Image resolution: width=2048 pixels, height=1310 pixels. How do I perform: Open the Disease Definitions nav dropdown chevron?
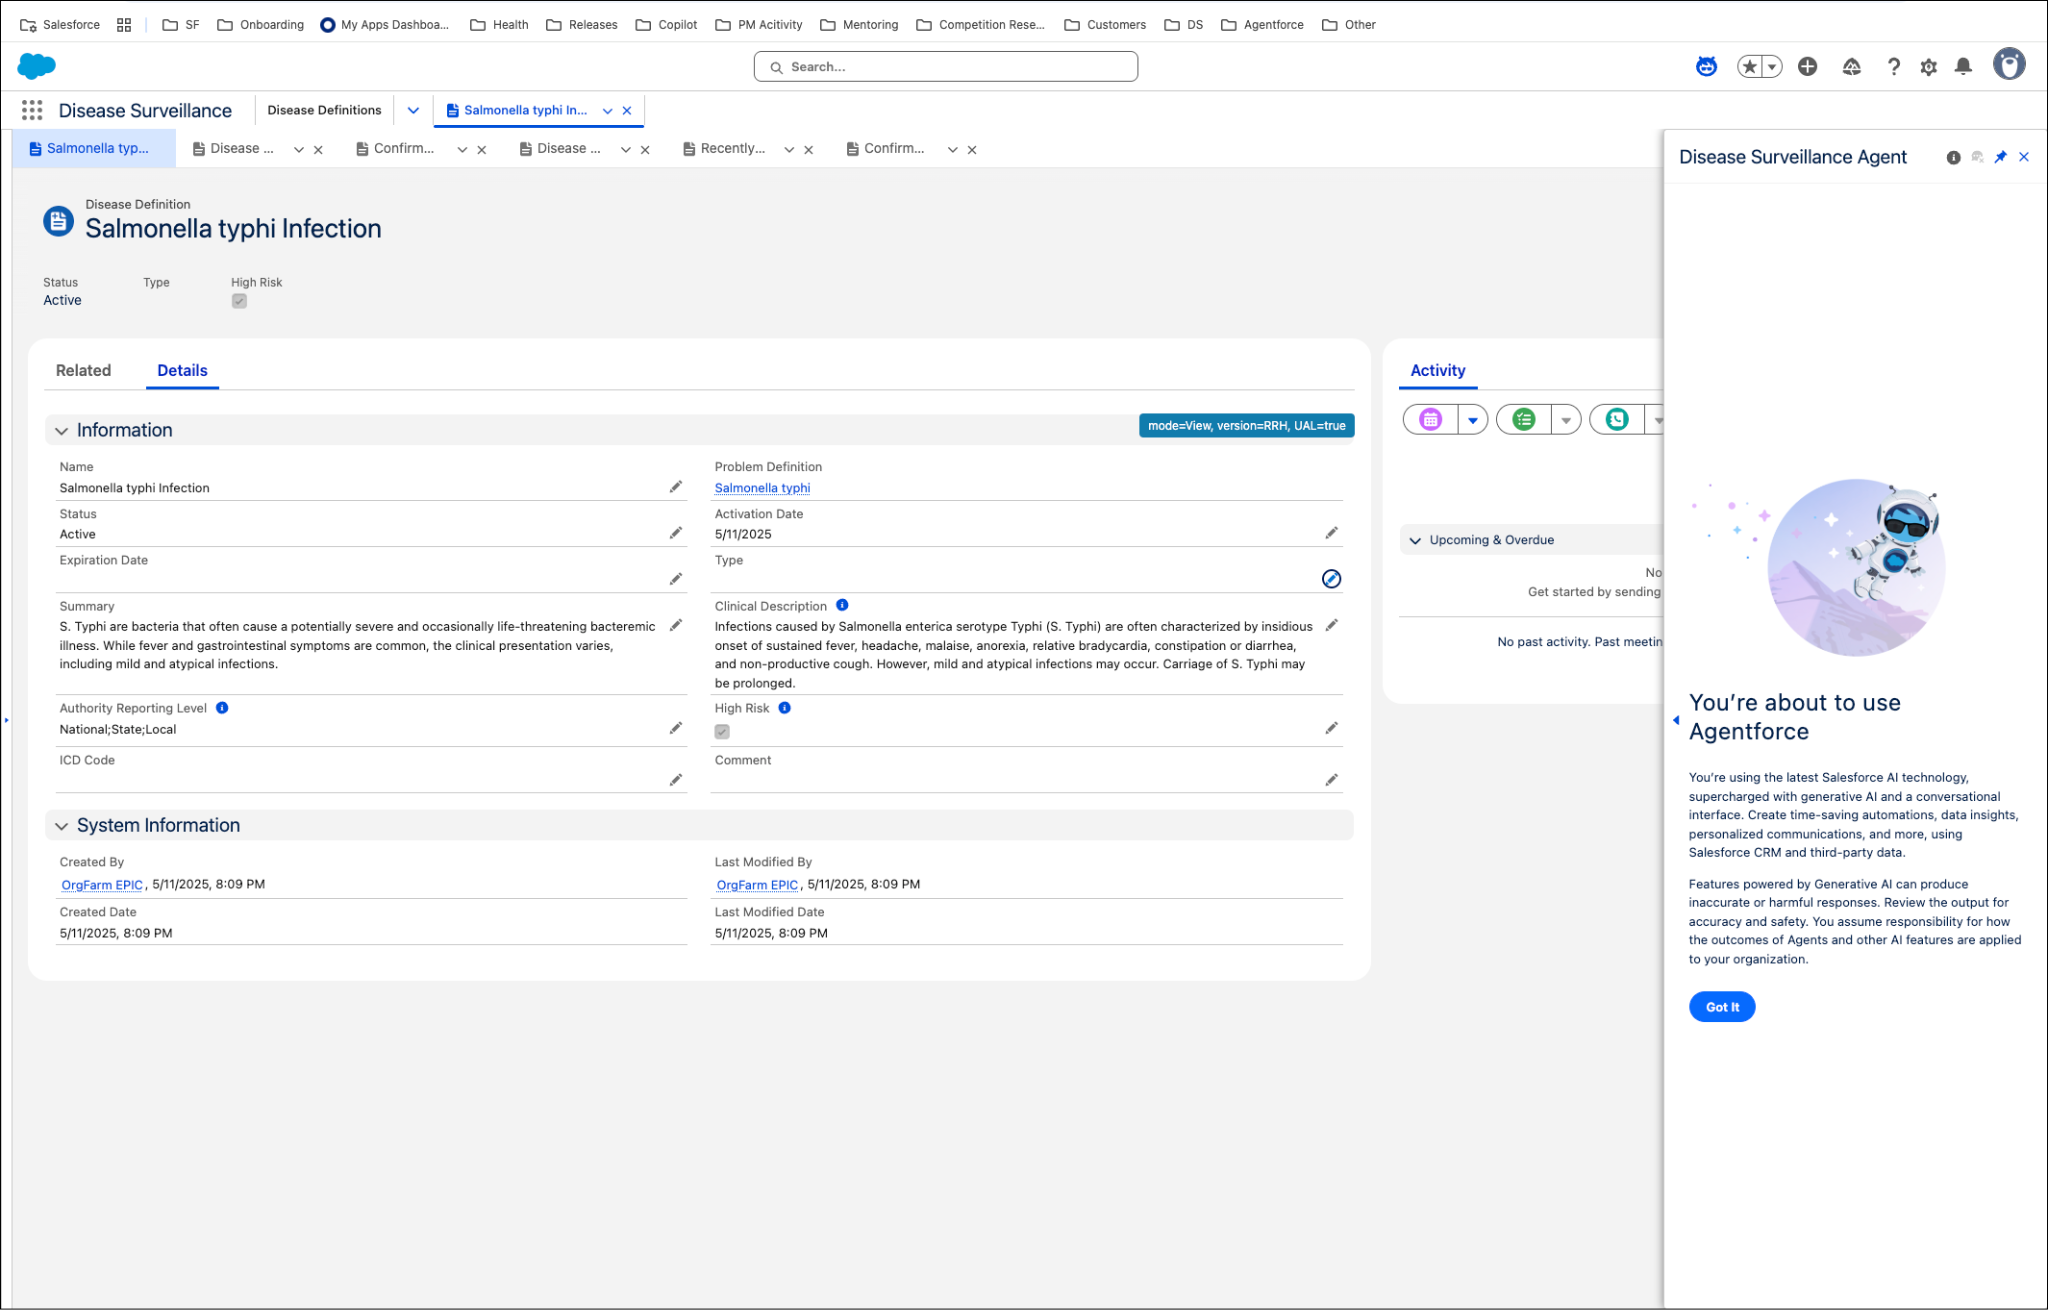coord(413,110)
